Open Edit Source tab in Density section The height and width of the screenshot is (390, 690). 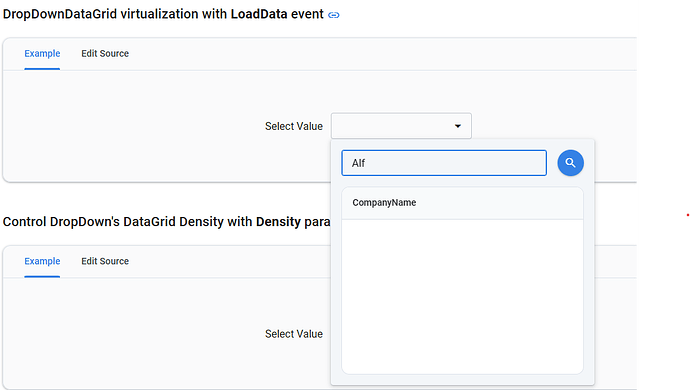(105, 261)
